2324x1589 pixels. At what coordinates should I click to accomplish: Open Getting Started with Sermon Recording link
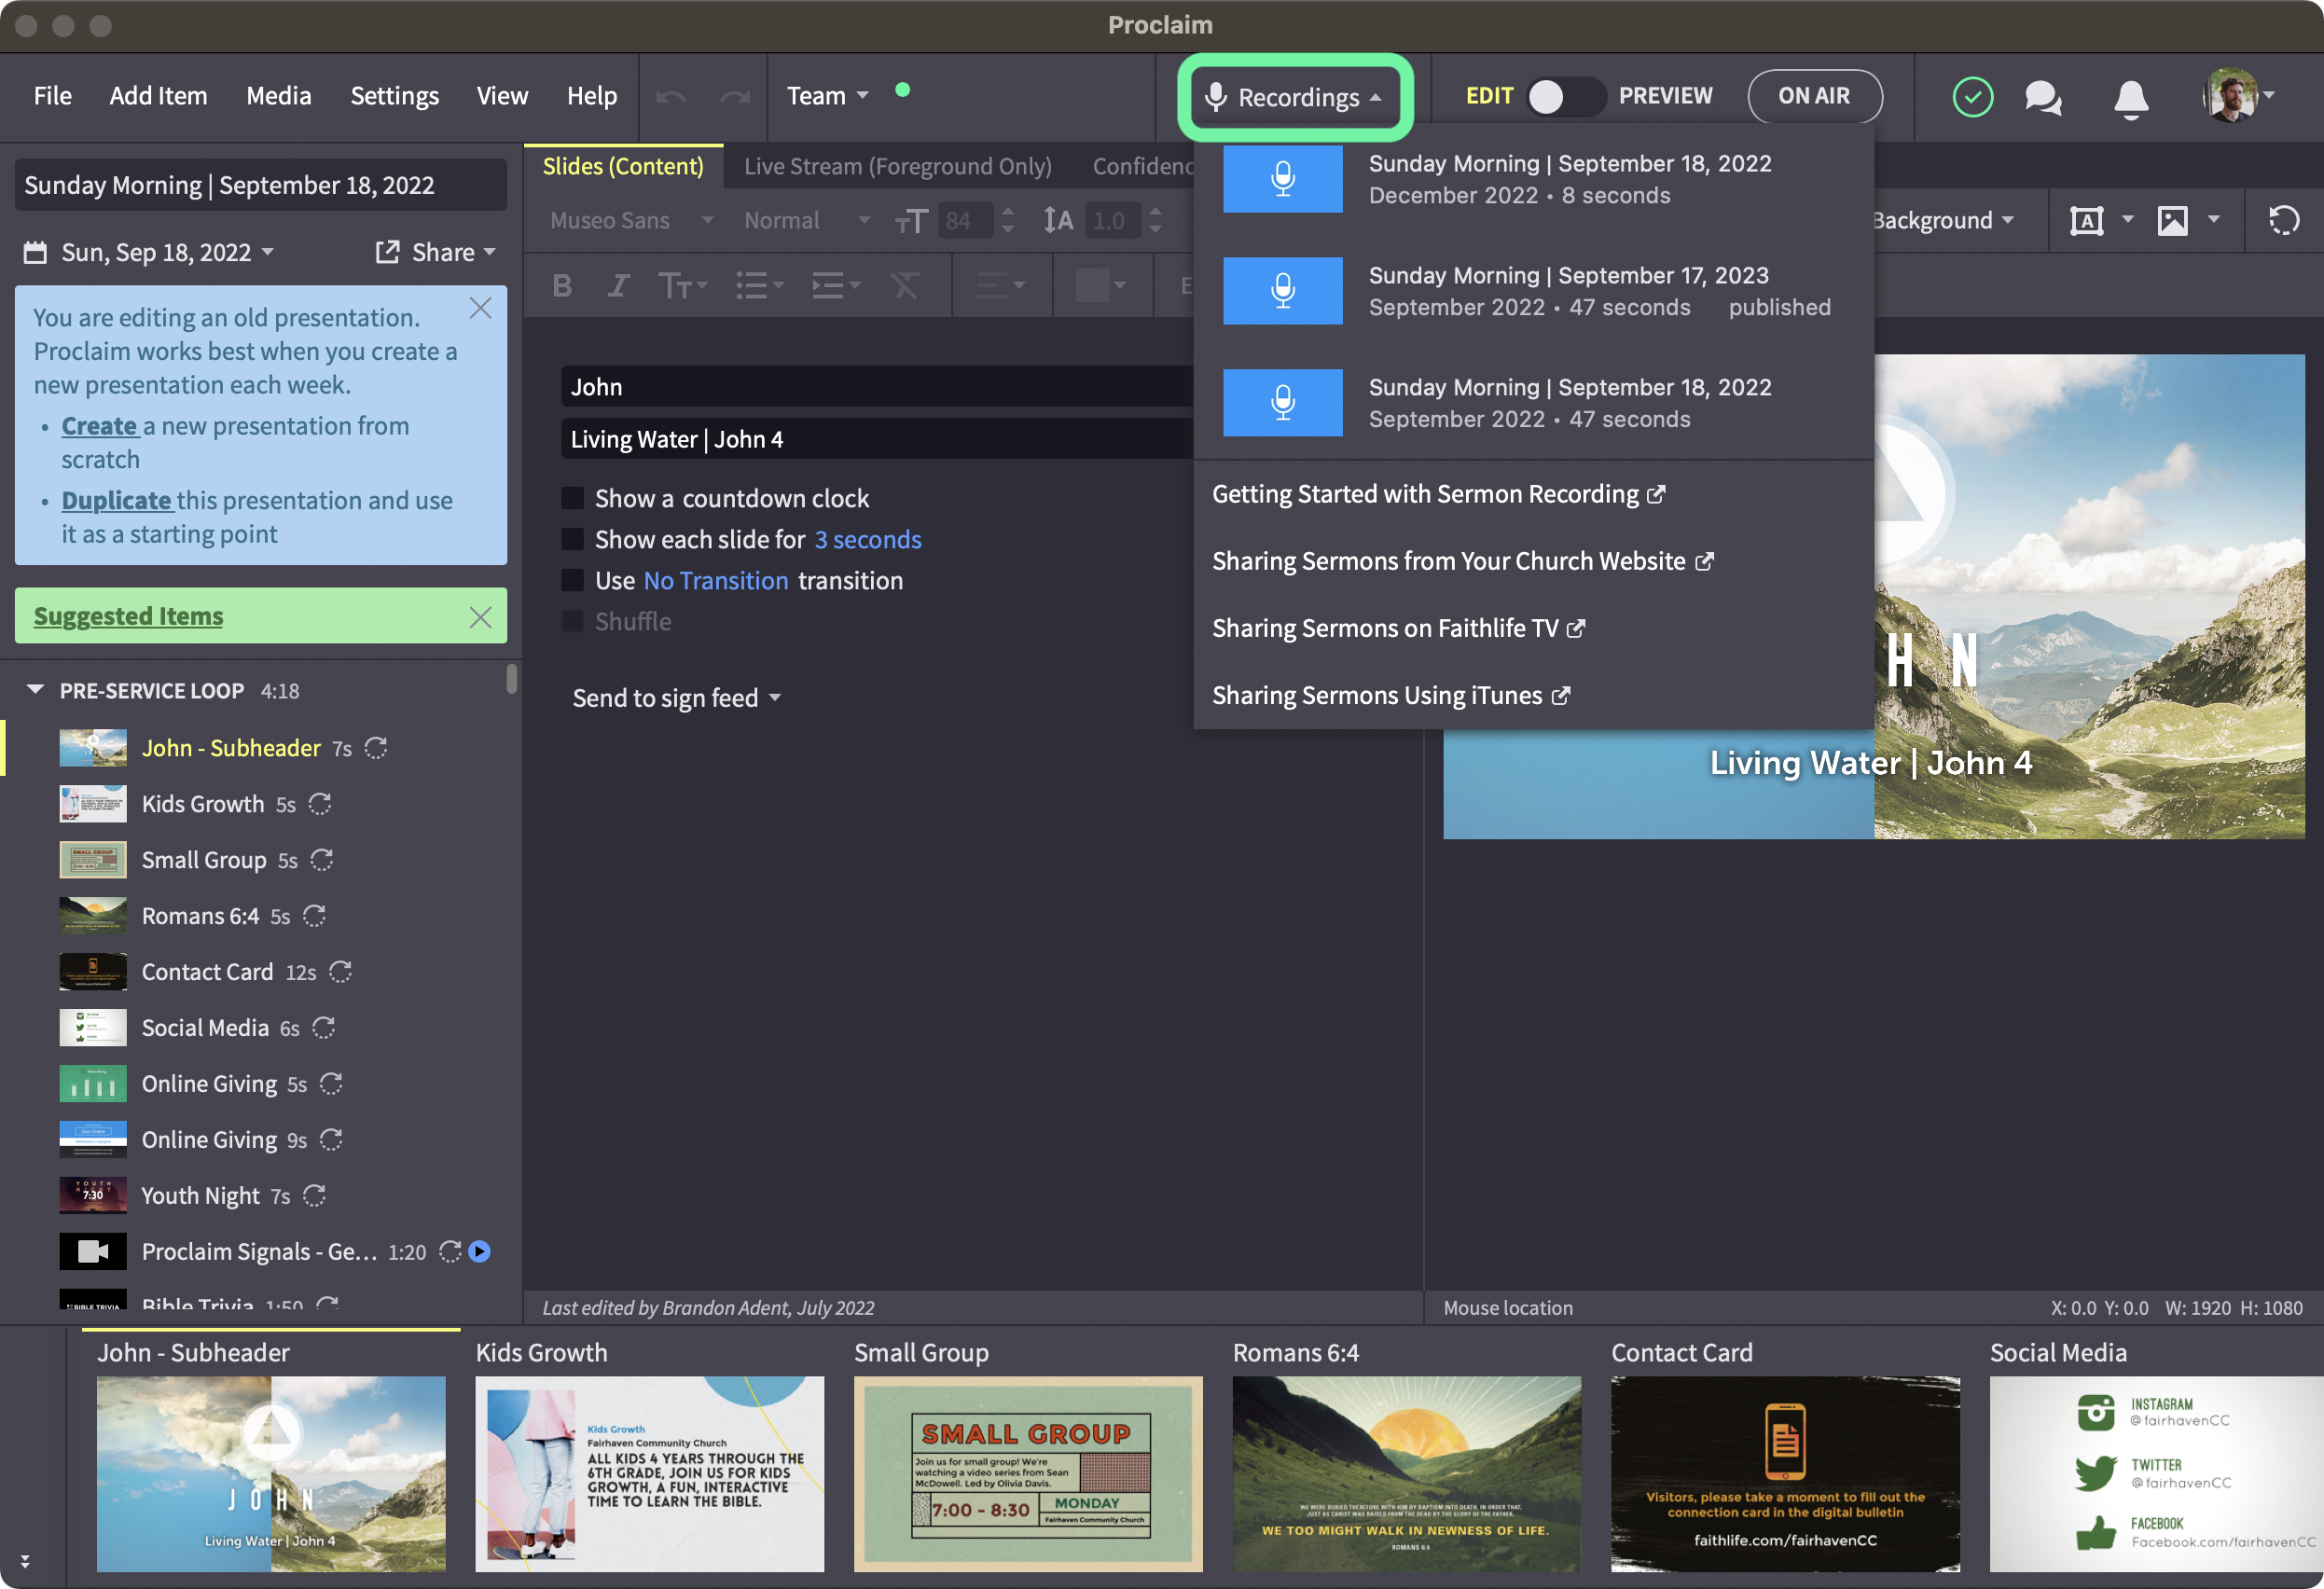[1437, 494]
